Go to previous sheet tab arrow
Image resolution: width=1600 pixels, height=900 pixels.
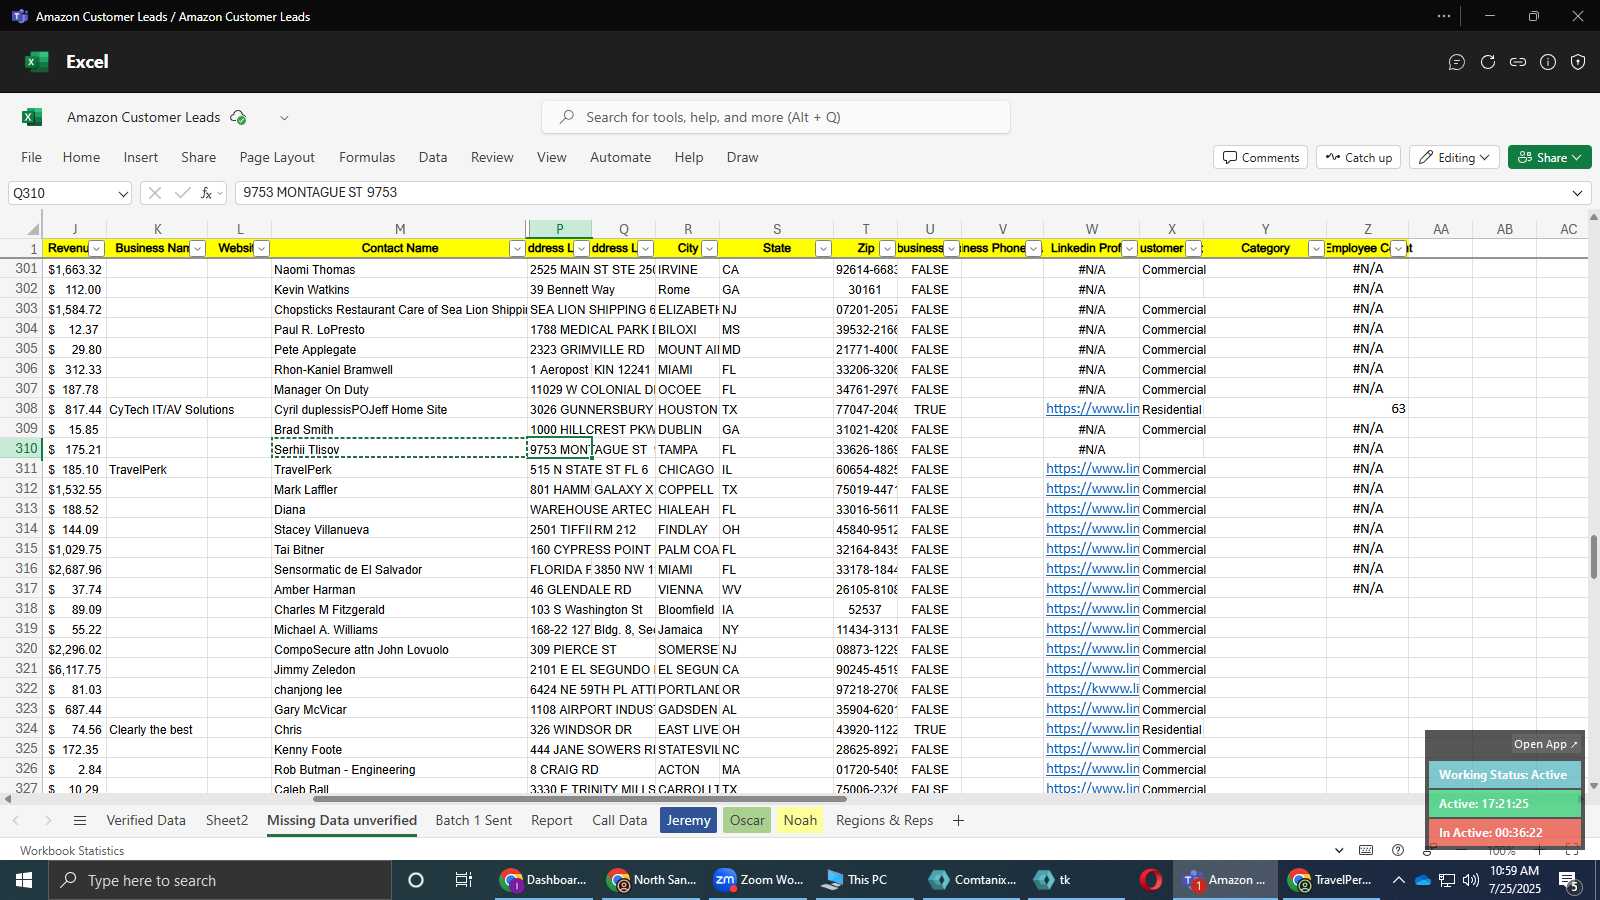pyautogui.click(x=16, y=820)
